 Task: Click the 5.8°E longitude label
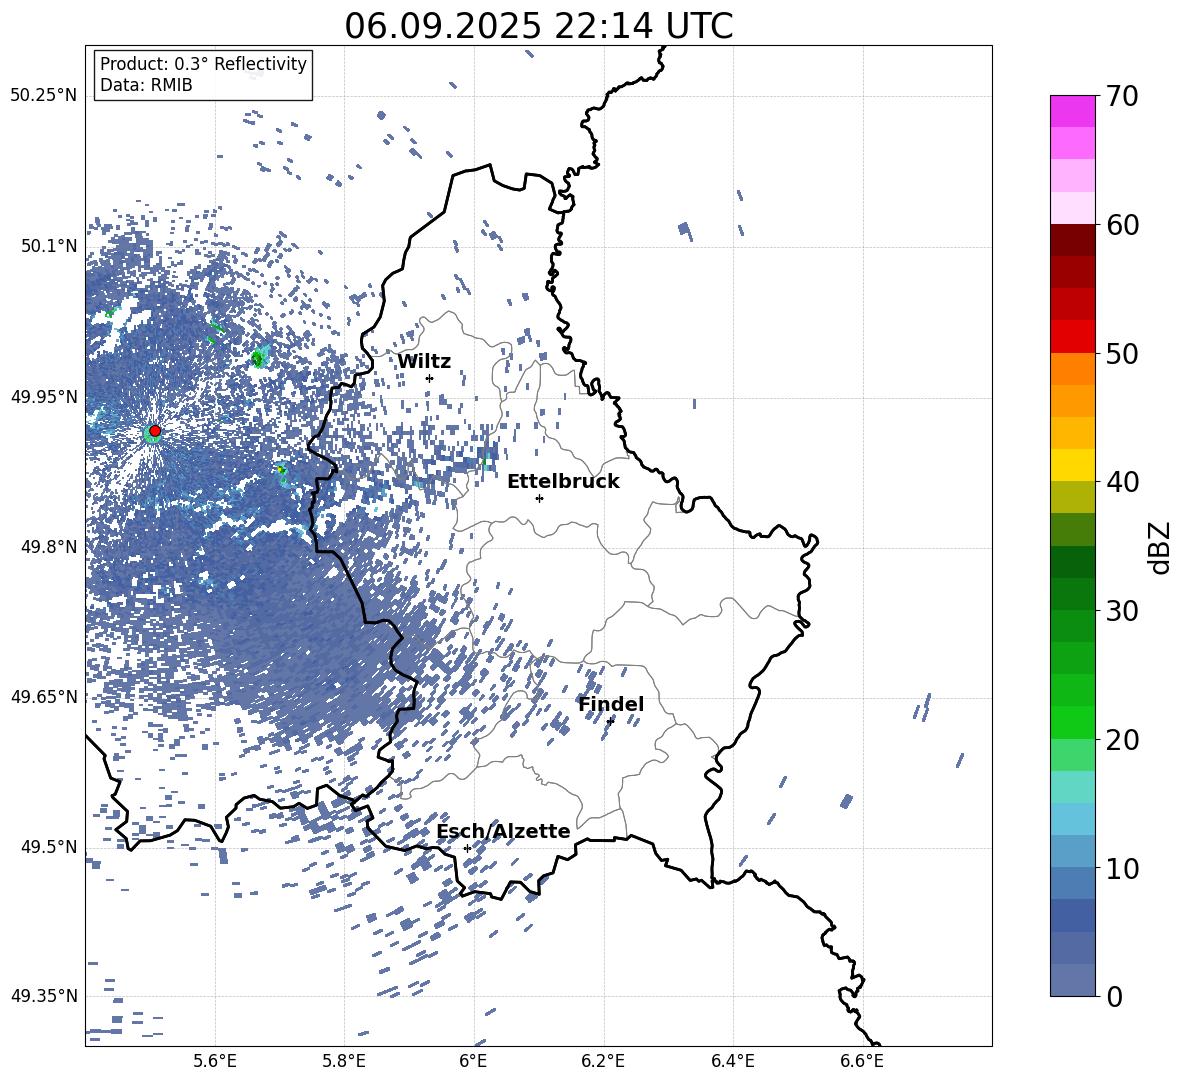(x=344, y=1061)
